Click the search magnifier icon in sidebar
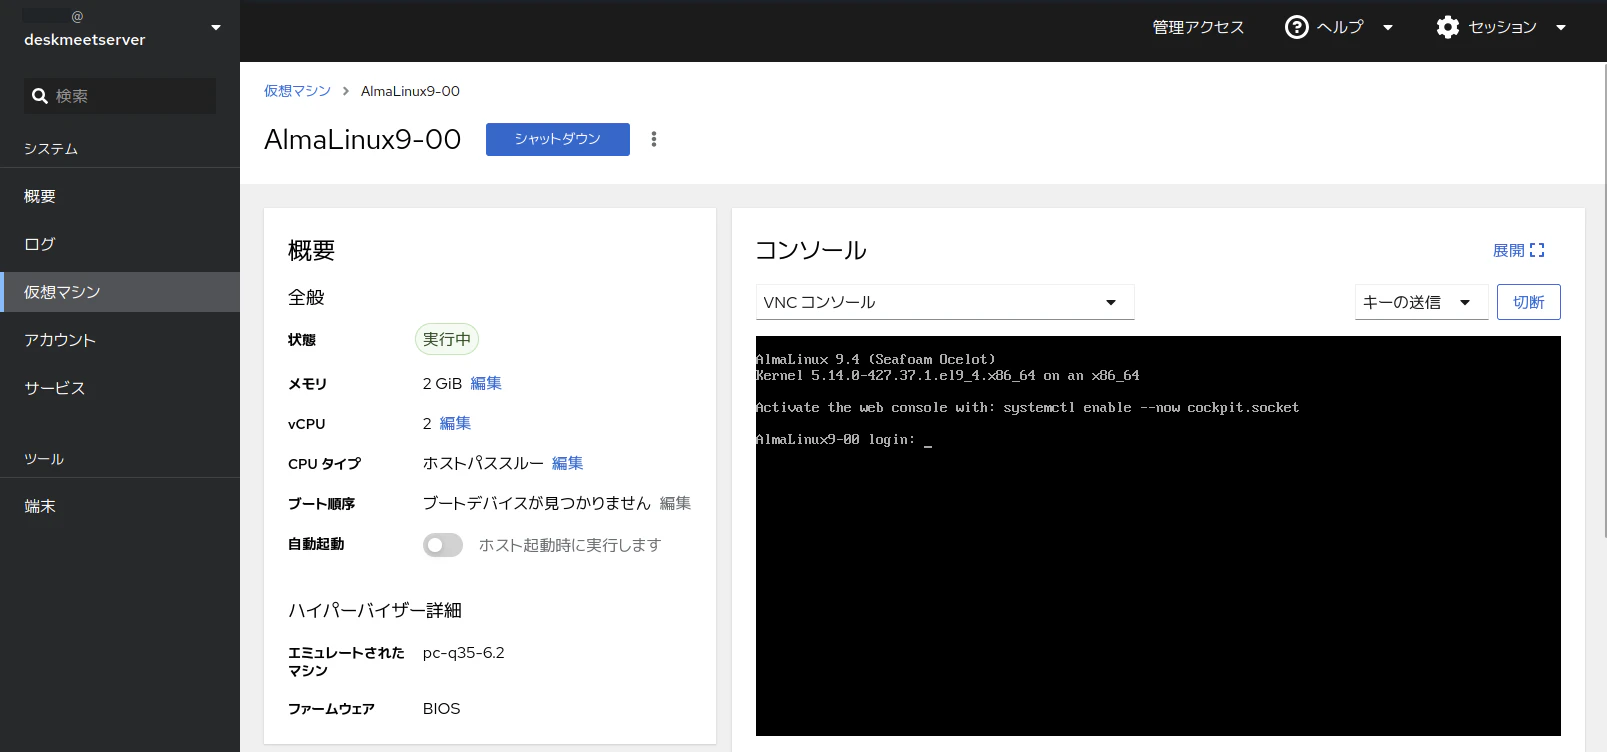1607x752 pixels. [x=40, y=96]
